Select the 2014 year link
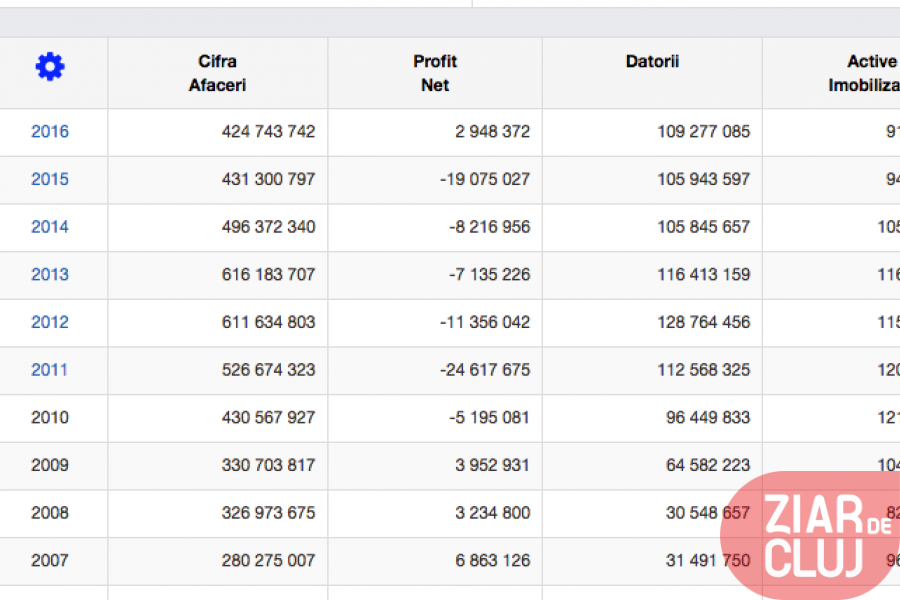Viewport: 900px width, 600px height. click(x=50, y=227)
